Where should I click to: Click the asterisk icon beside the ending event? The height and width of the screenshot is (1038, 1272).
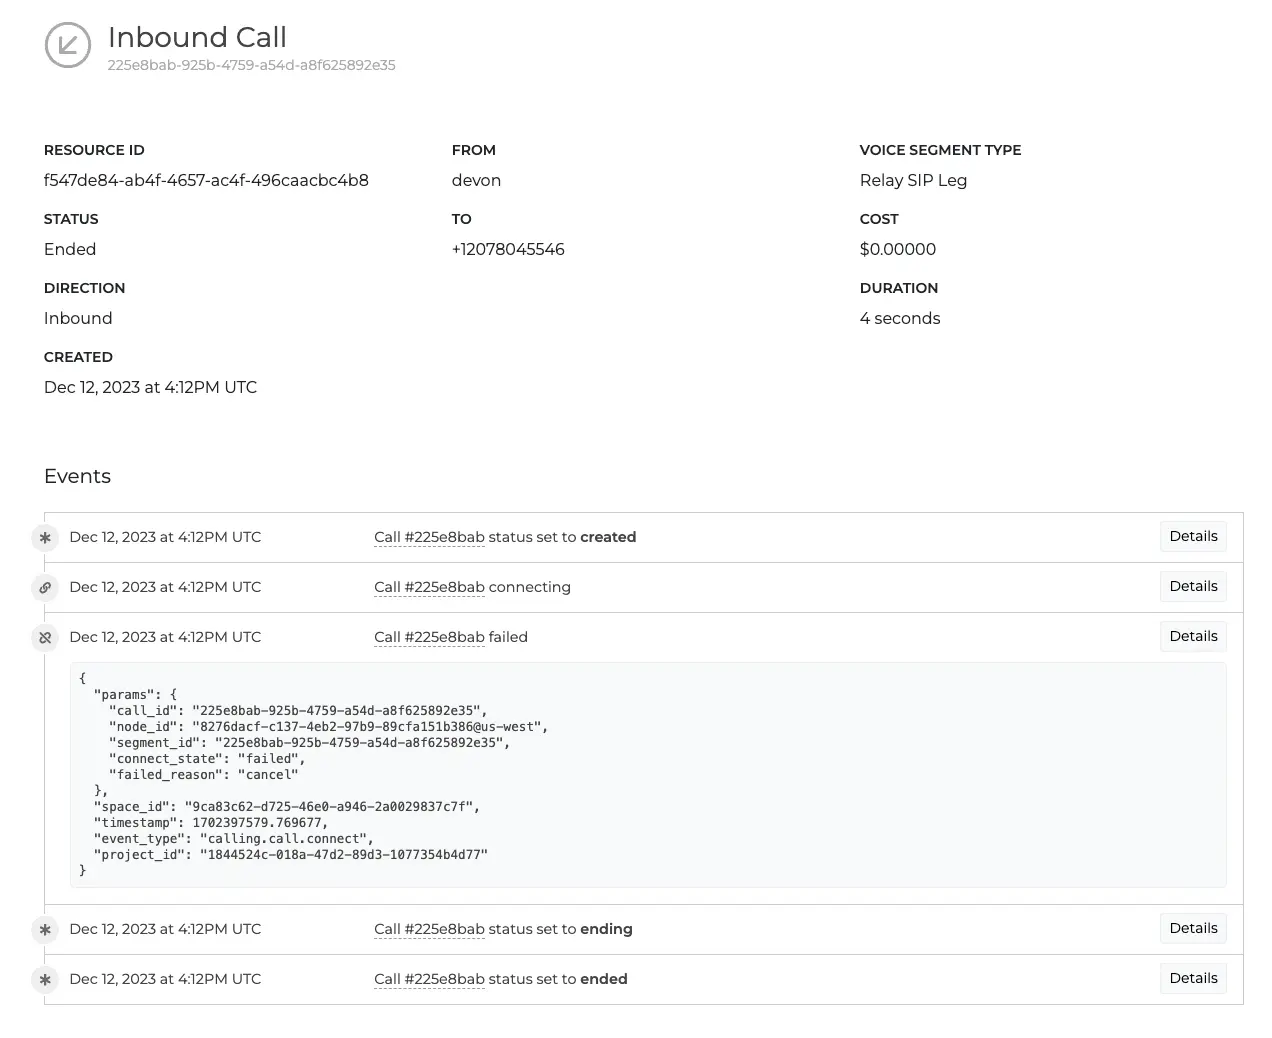(45, 930)
